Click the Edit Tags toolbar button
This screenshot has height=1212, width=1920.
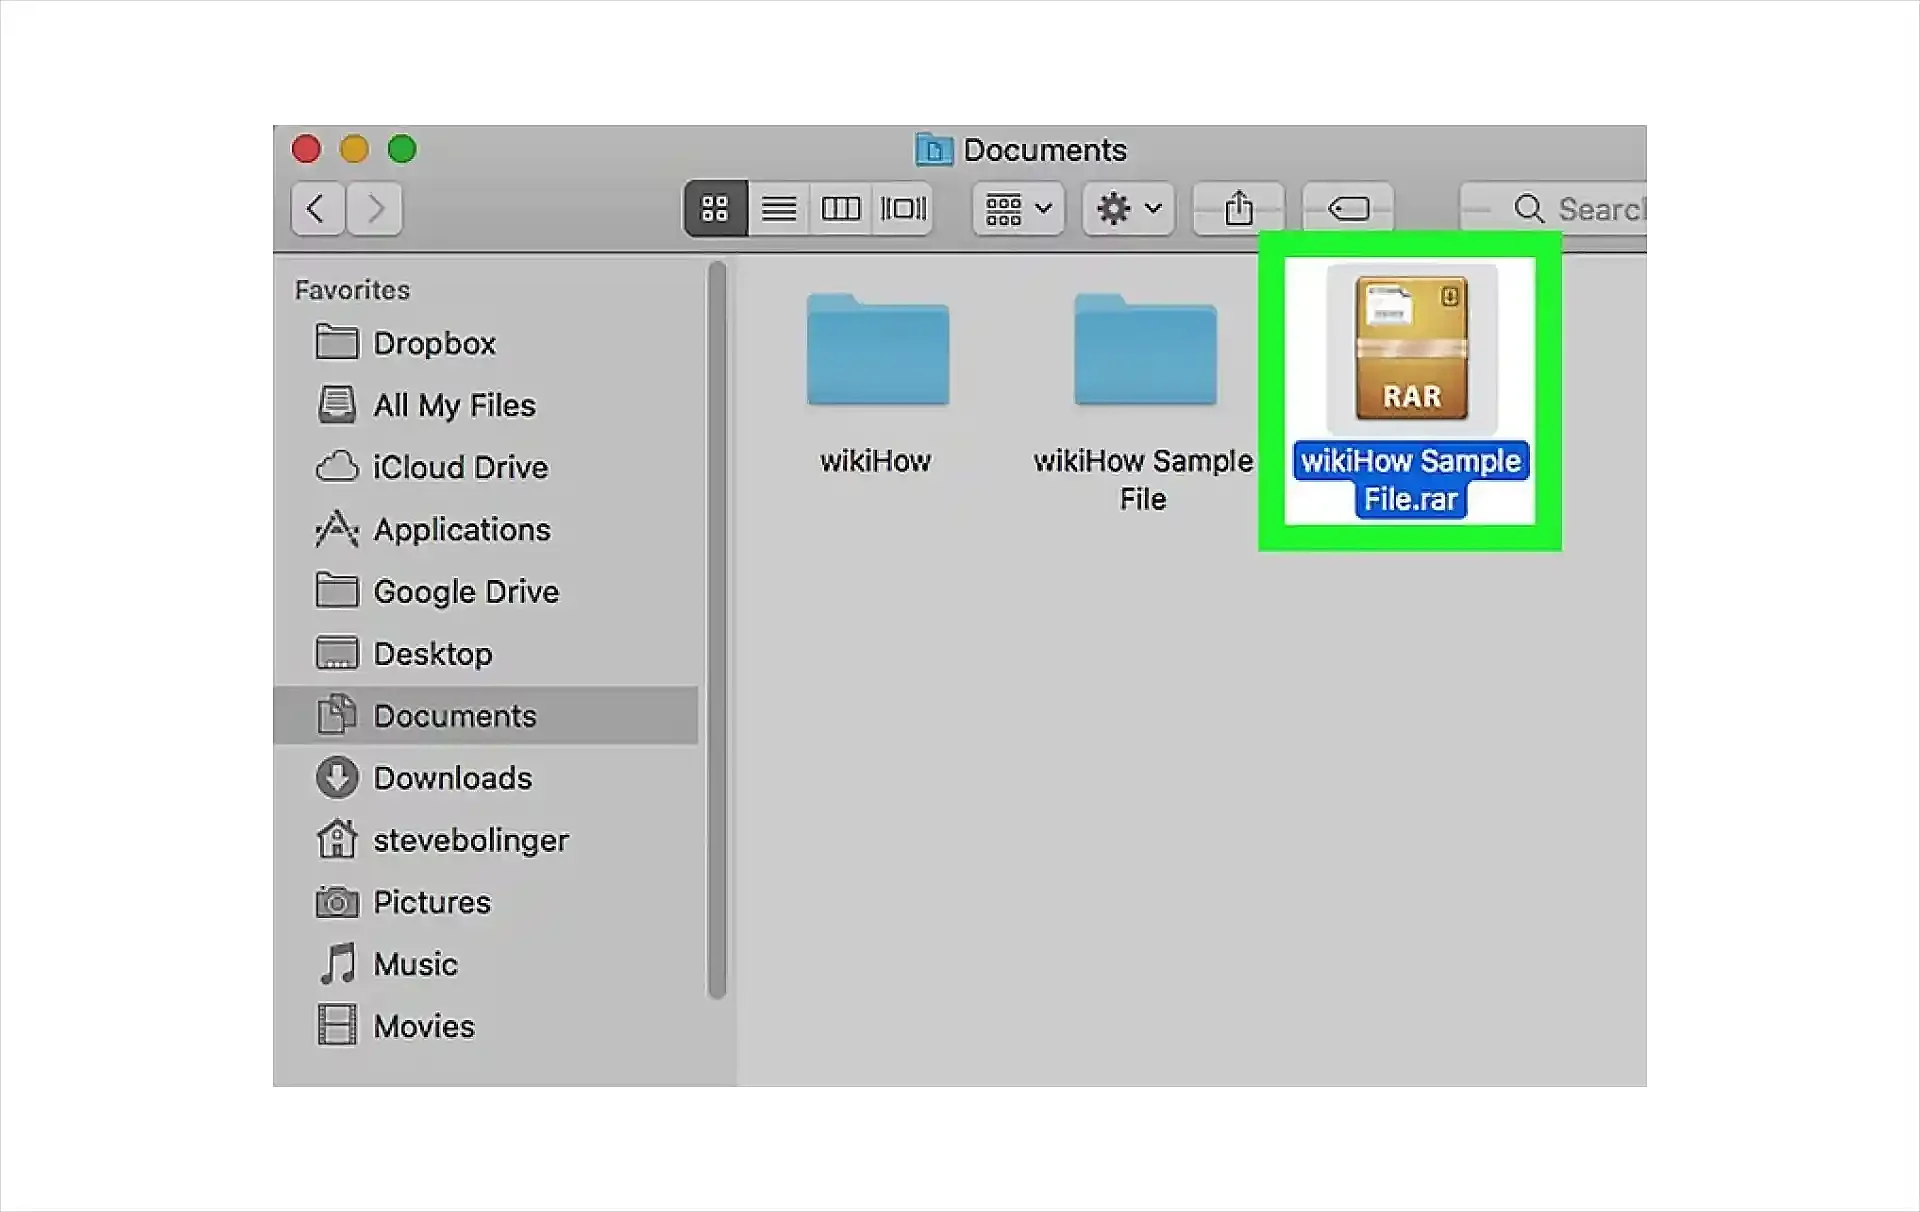pos(1348,209)
